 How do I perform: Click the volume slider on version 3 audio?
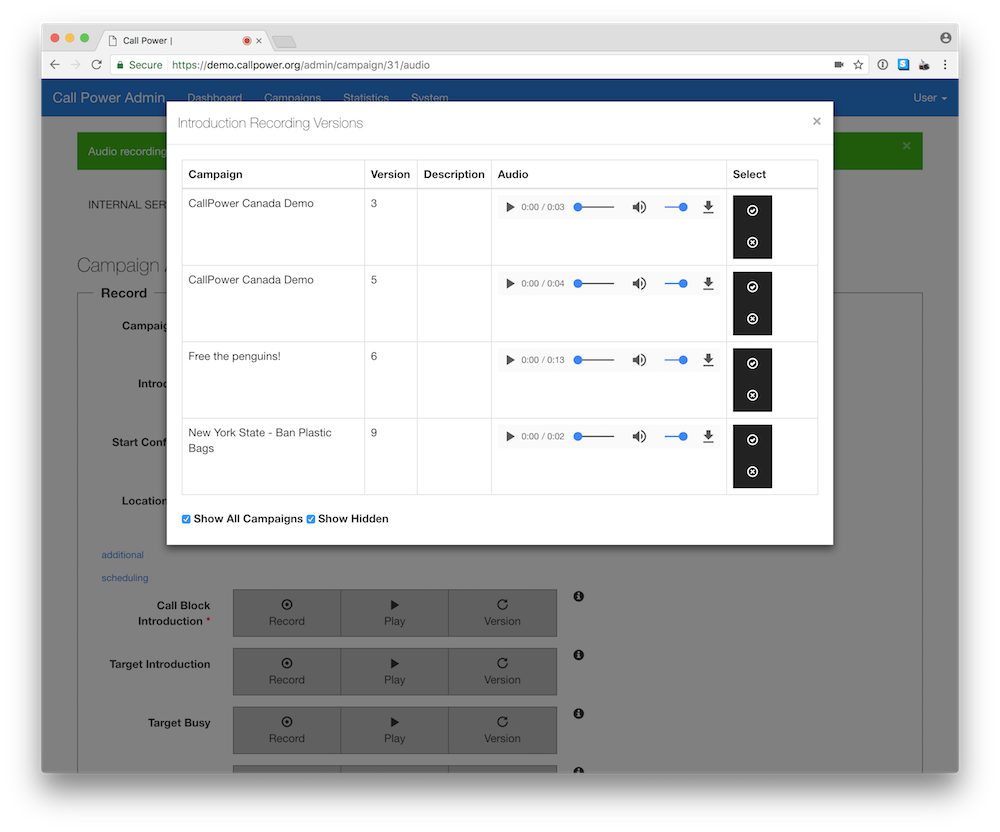click(x=675, y=207)
